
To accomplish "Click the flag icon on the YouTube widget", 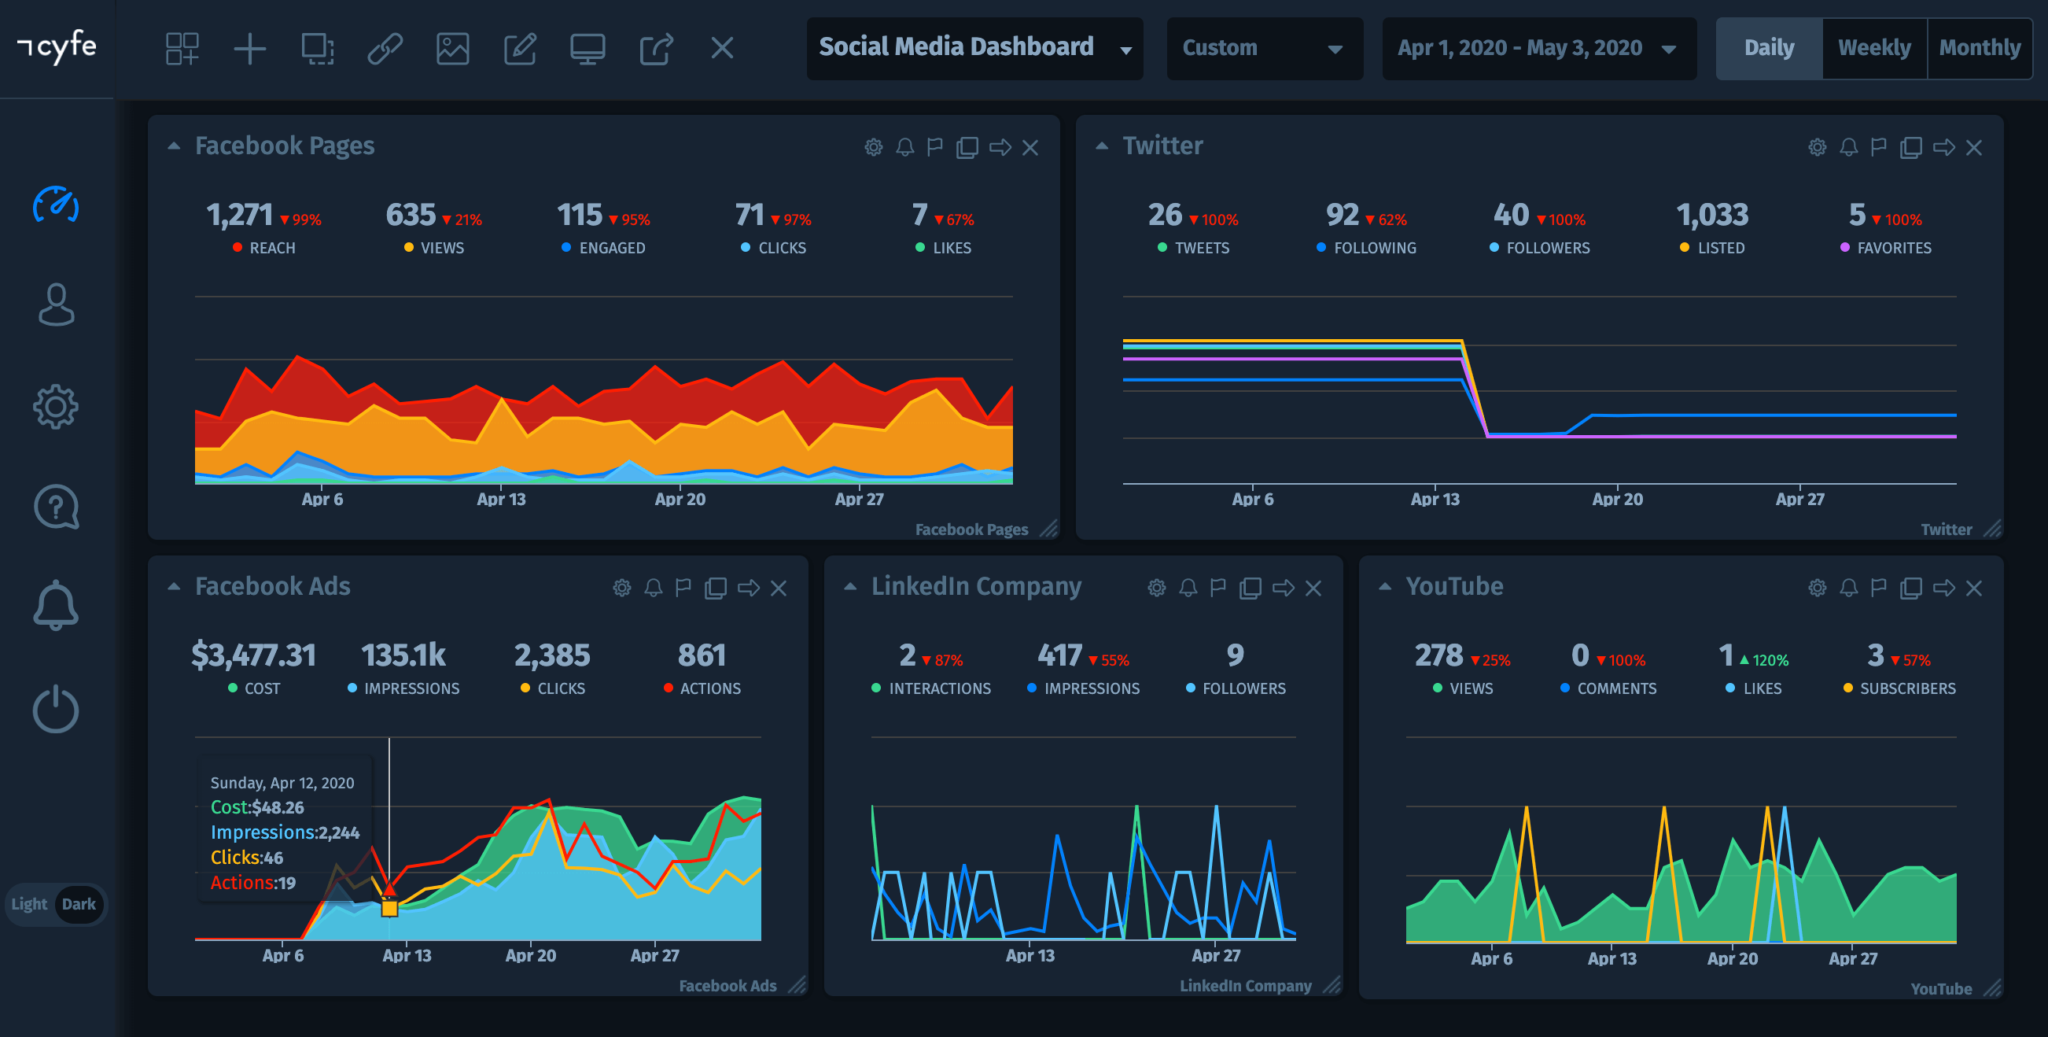I will point(1878,589).
